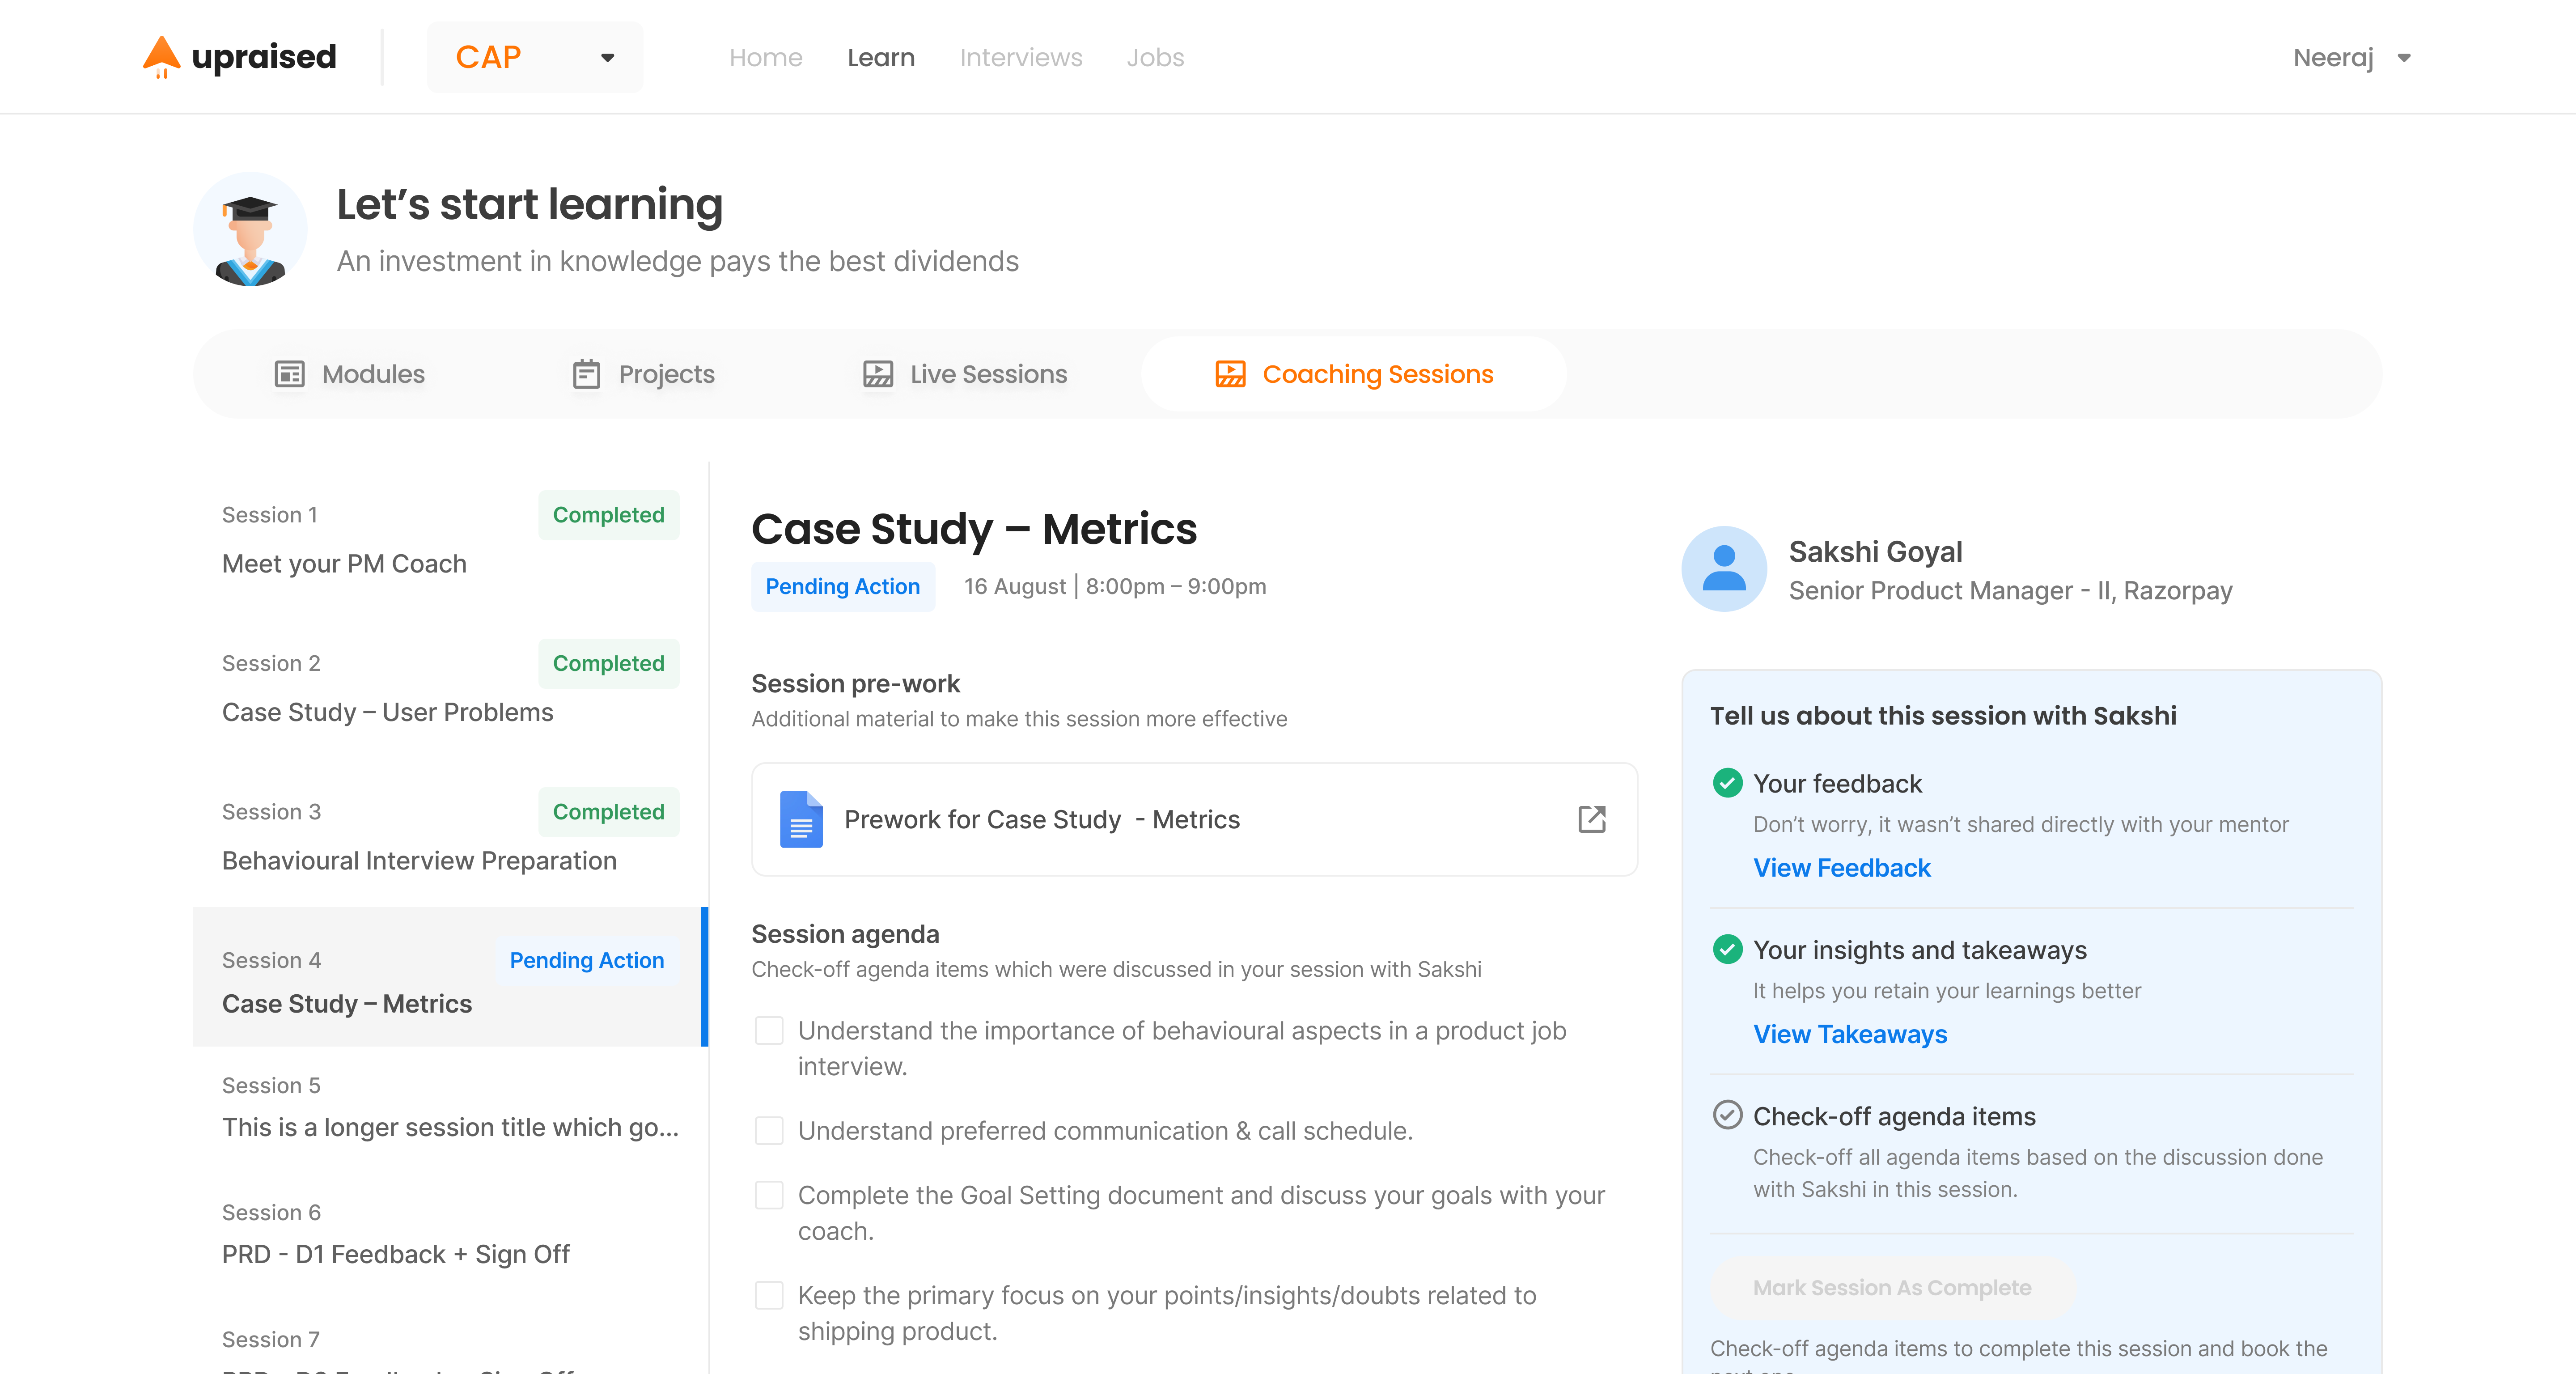Click the Modules tab icon
This screenshot has height=1374, width=2576.
point(289,374)
